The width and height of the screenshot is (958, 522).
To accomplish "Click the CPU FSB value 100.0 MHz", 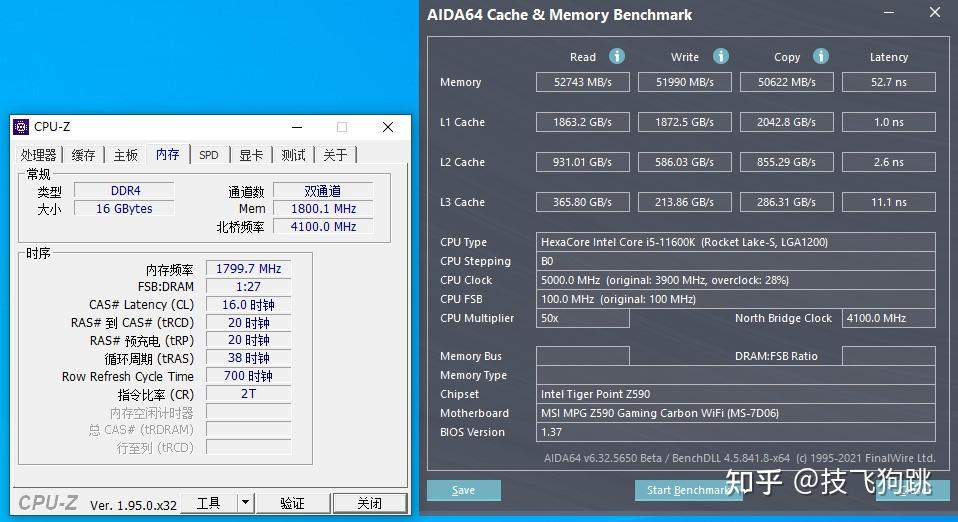I will 736,299.
